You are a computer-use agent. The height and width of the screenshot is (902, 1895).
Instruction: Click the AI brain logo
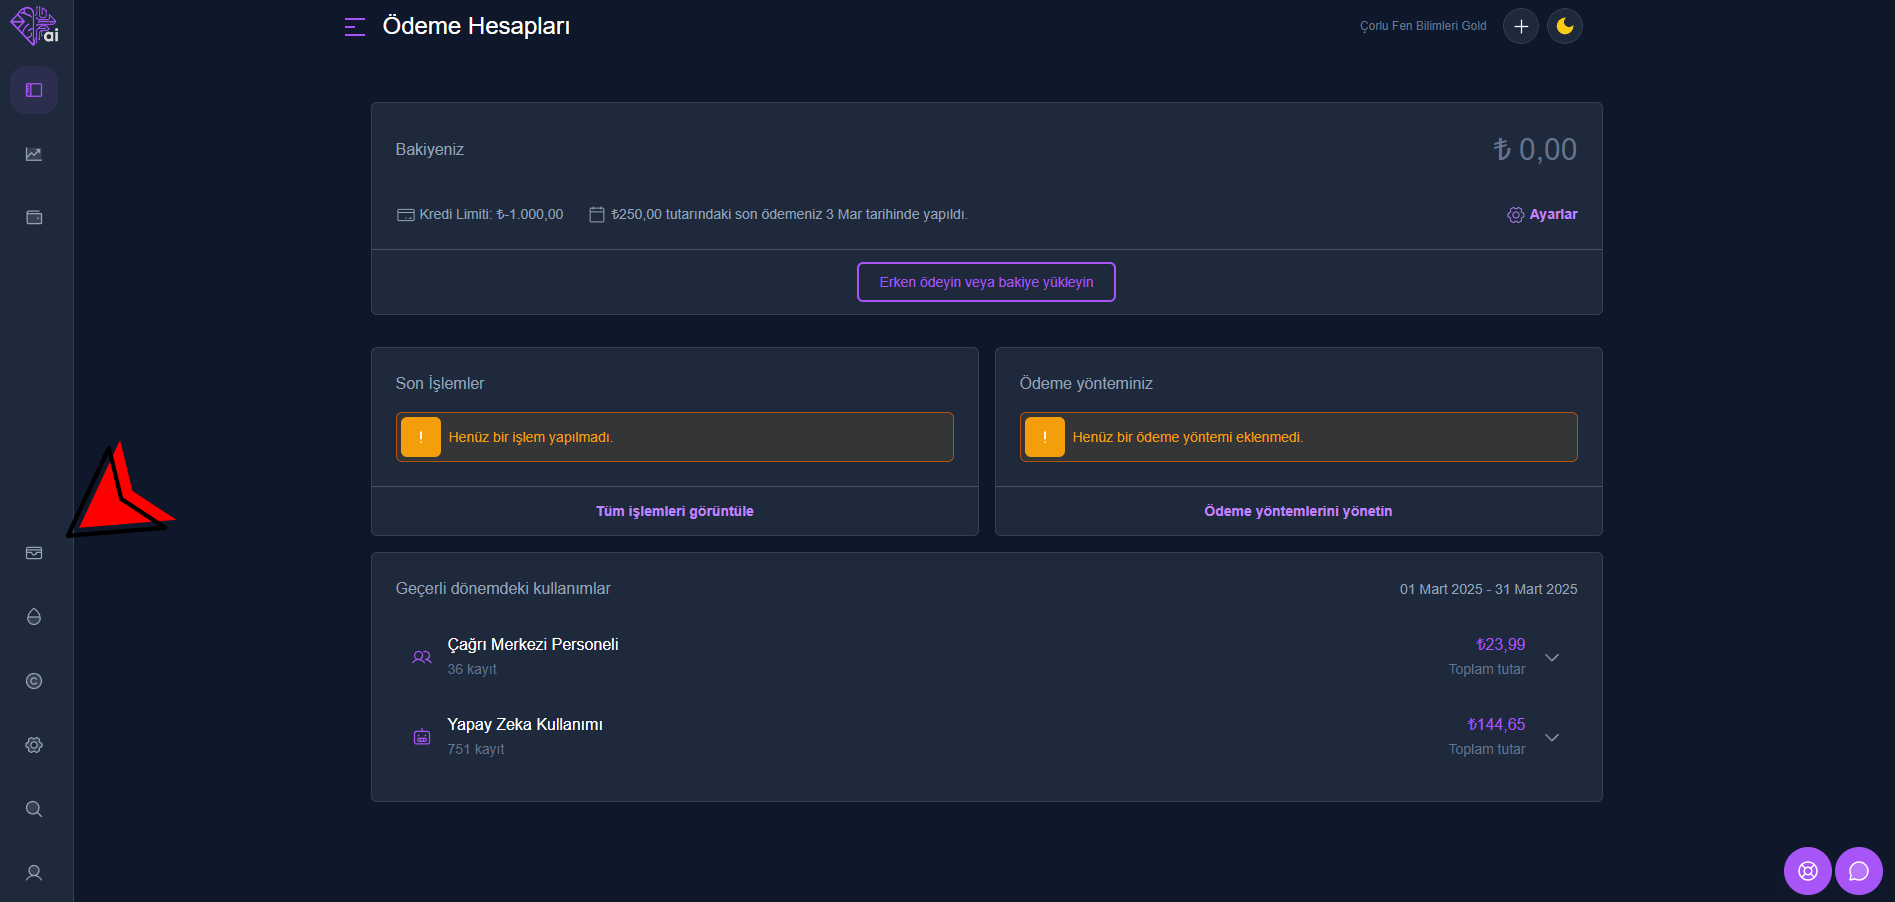pos(34,26)
